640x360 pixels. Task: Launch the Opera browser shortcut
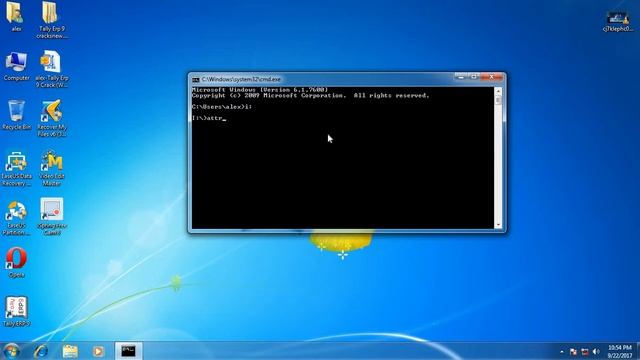point(16,262)
